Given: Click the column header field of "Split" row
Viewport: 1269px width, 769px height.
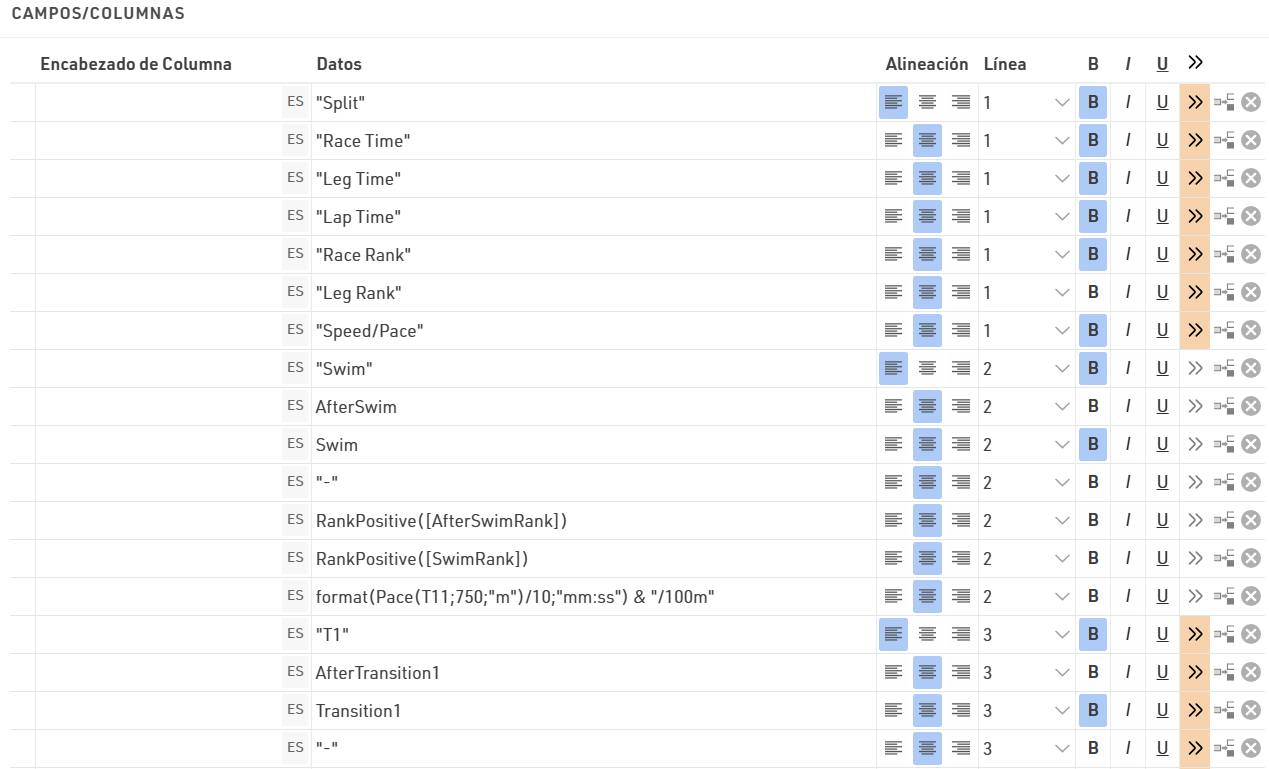Looking at the screenshot, I should [157, 102].
